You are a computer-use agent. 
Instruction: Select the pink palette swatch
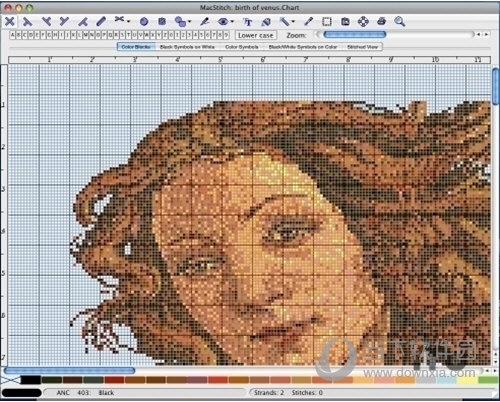[x=384, y=380]
